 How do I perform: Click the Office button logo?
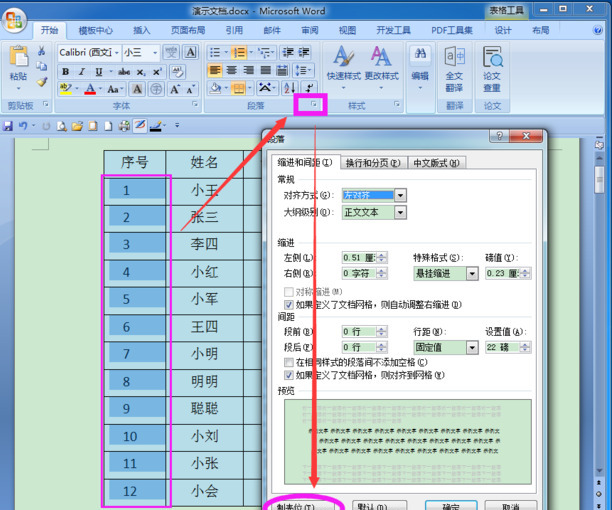coord(14,20)
